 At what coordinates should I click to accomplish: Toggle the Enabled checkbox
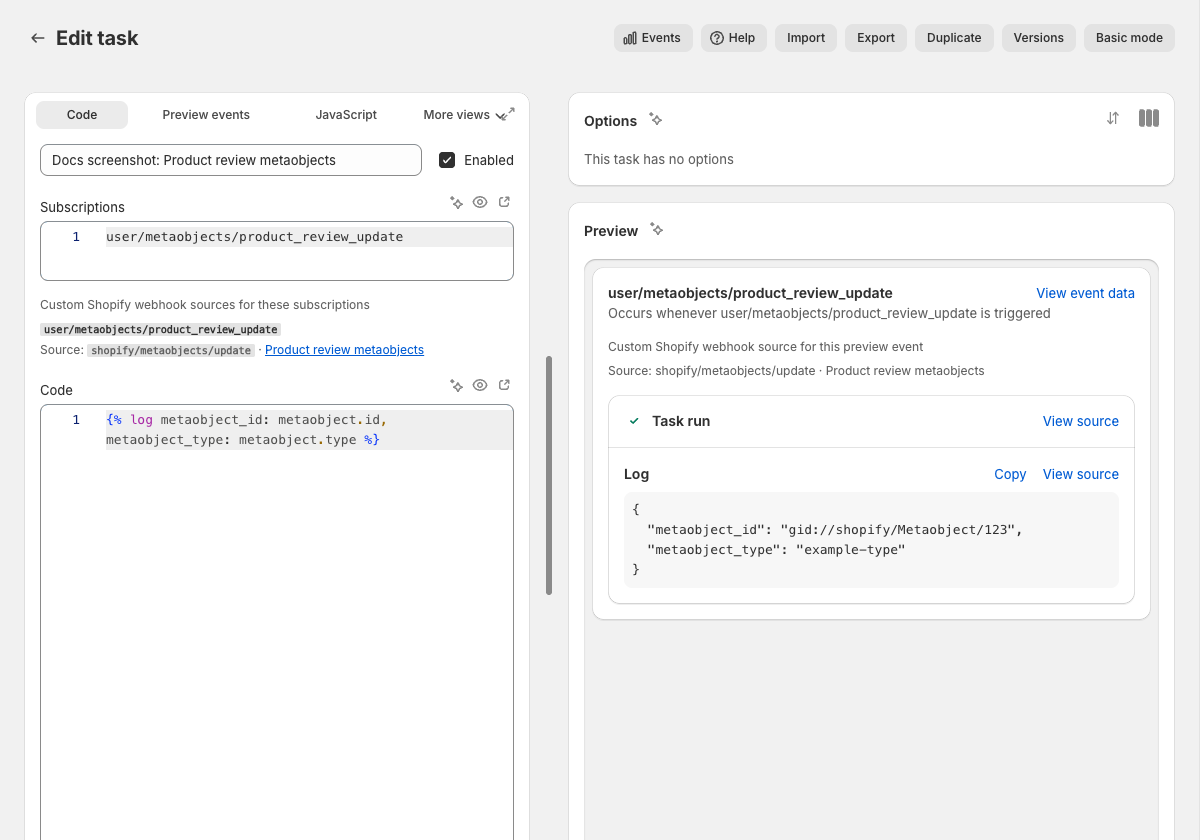coord(447,160)
